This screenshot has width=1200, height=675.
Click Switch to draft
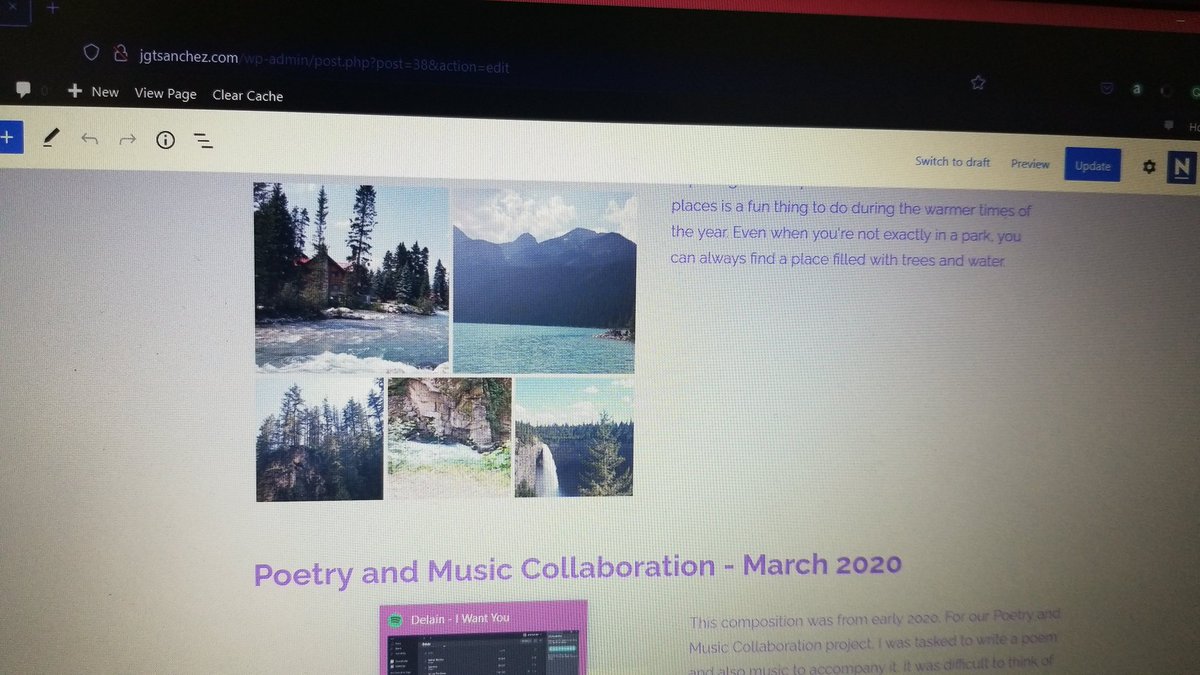[x=952, y=162]
